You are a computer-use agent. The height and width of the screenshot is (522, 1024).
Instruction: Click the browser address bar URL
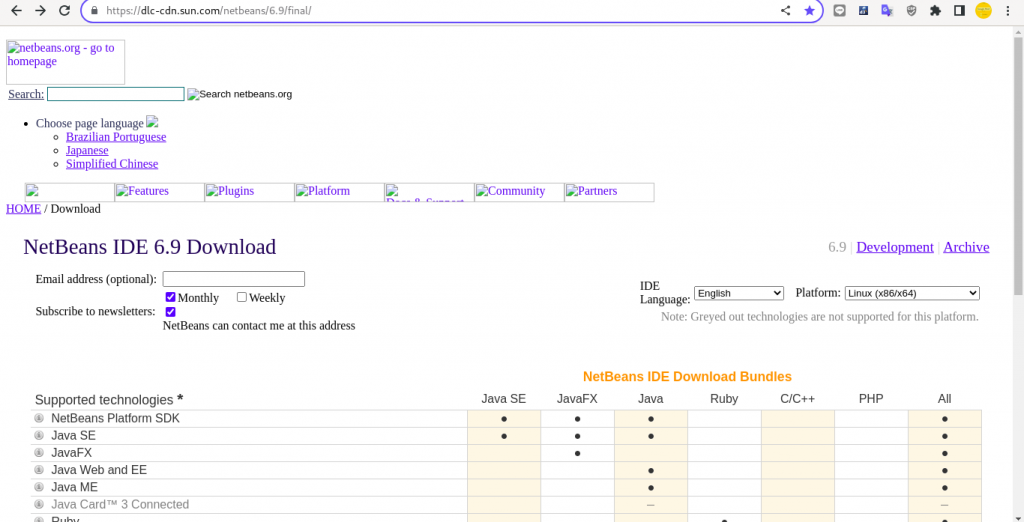(x=208, y=10)
